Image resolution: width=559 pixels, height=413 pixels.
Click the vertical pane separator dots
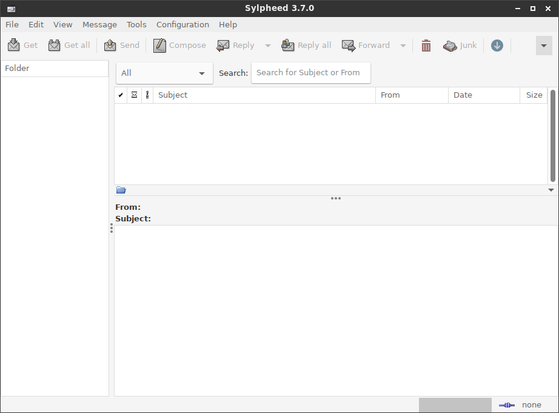point(112,228)
